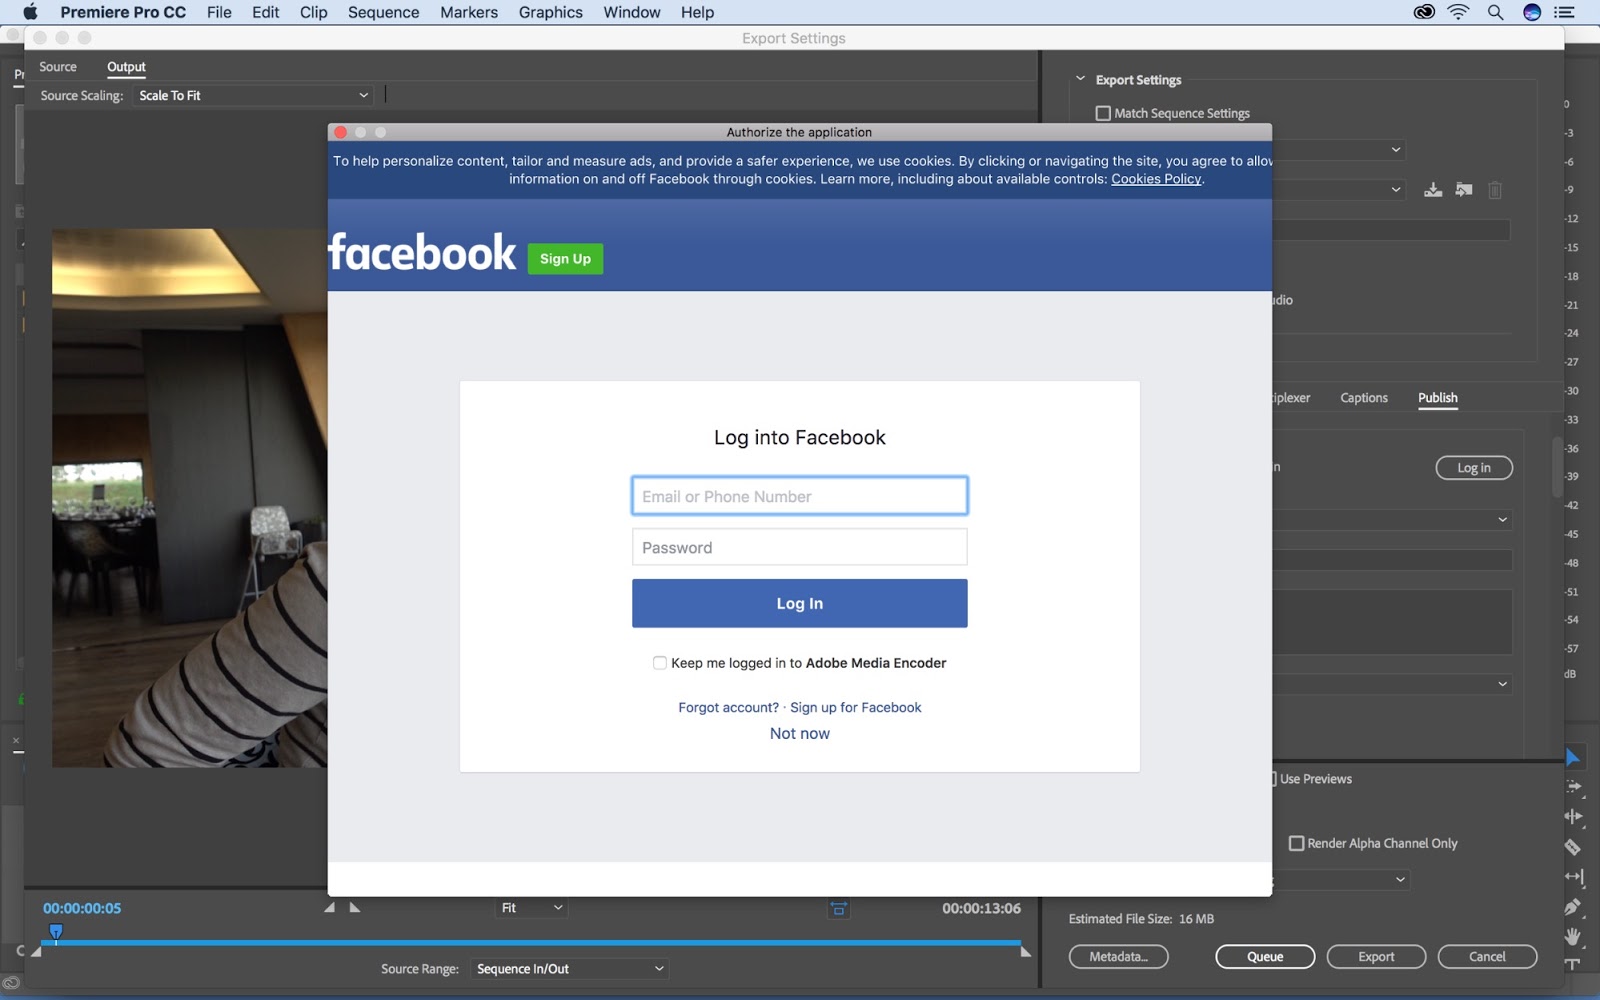The width and height of the screenshot is (1600, 1000).
Task: Select the Ripple Edit tool
Action: 1573,816
